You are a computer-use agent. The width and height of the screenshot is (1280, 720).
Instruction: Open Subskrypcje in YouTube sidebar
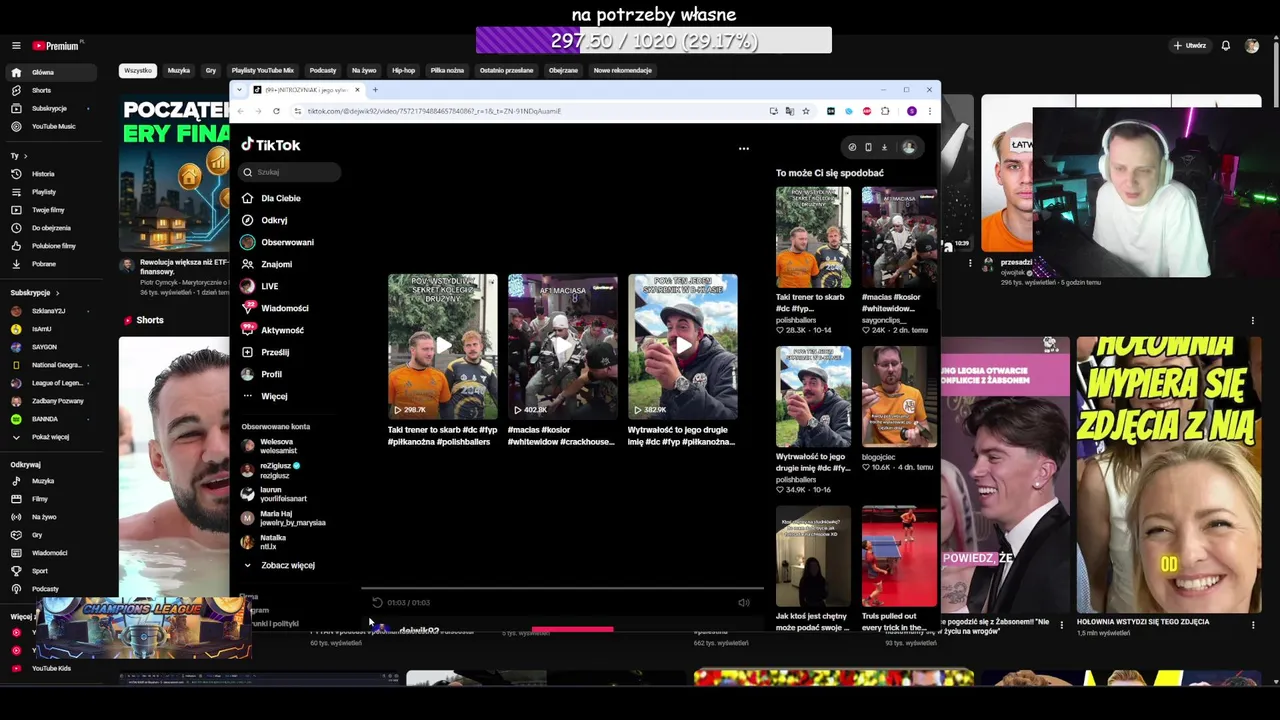(x=49, y=108)
